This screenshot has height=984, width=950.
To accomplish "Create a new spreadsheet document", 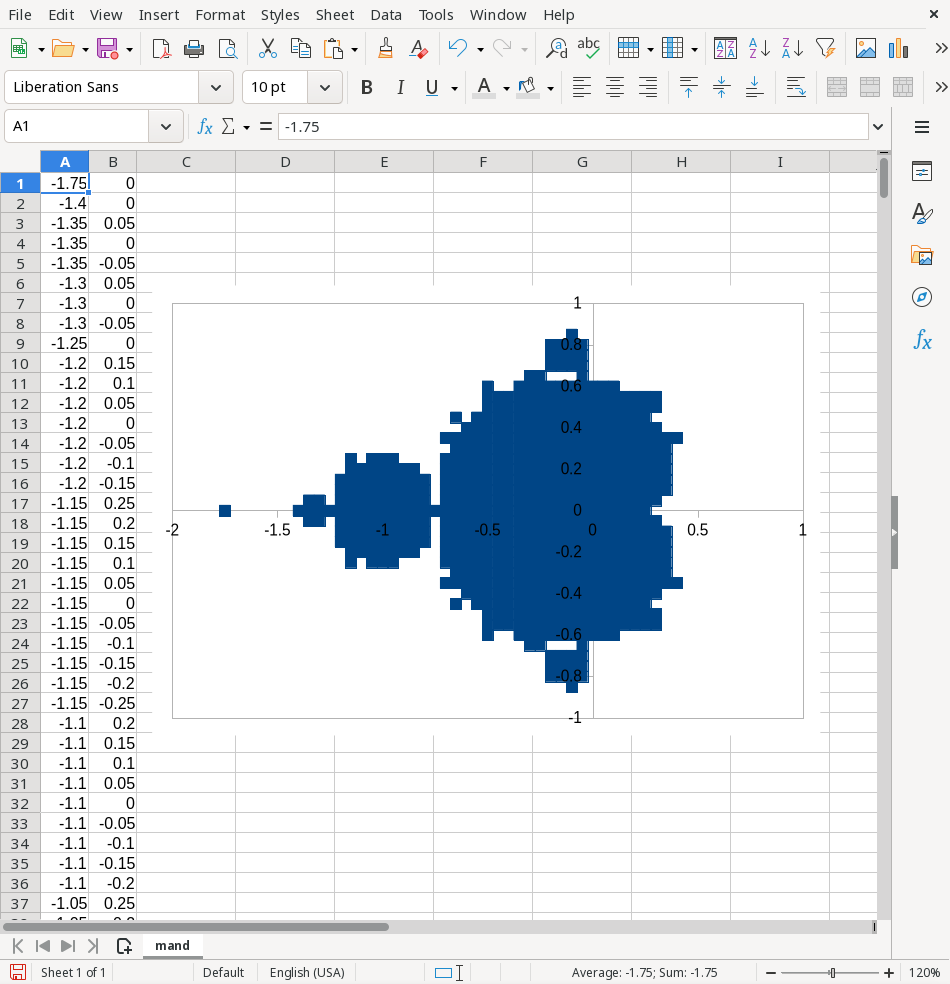I will pyautogui.click(x=19, y=48).
